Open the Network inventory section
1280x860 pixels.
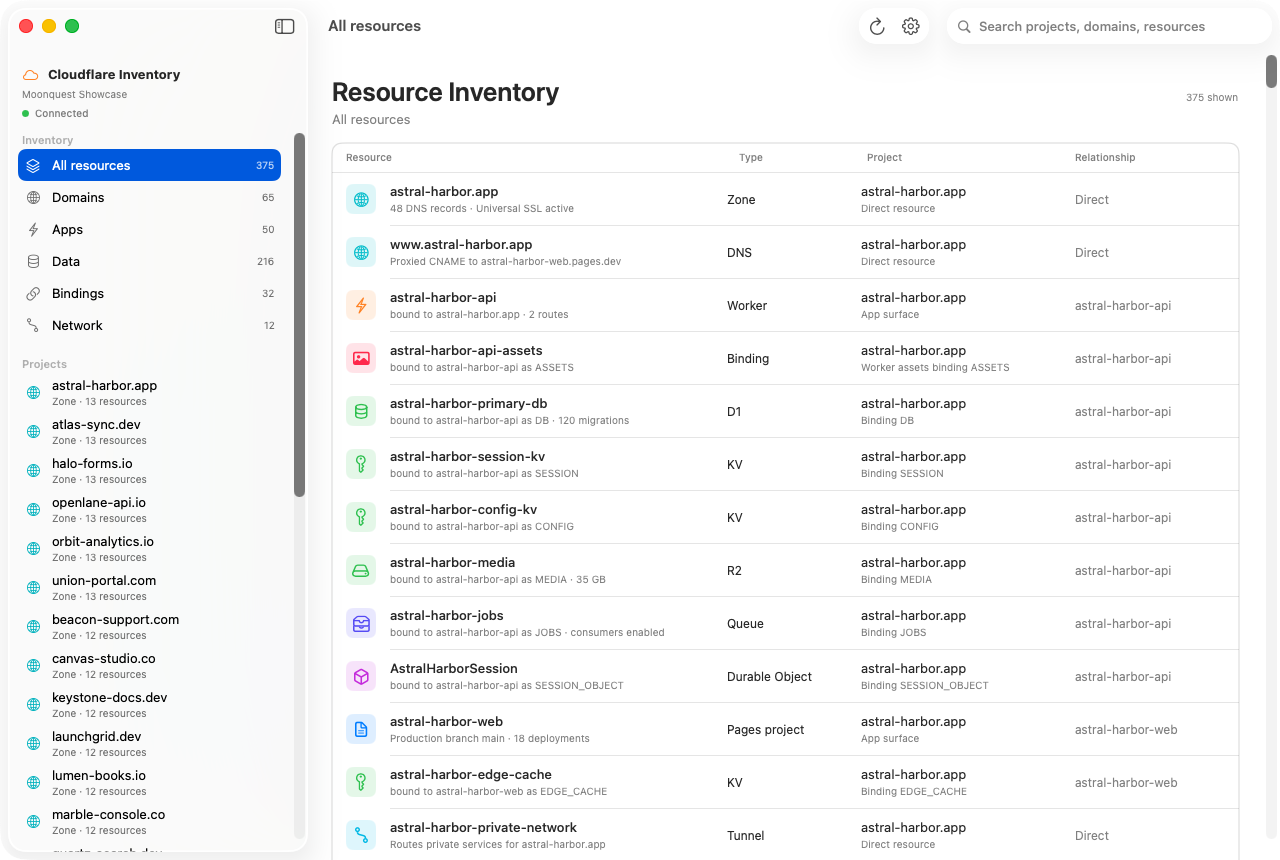(149, 325)
